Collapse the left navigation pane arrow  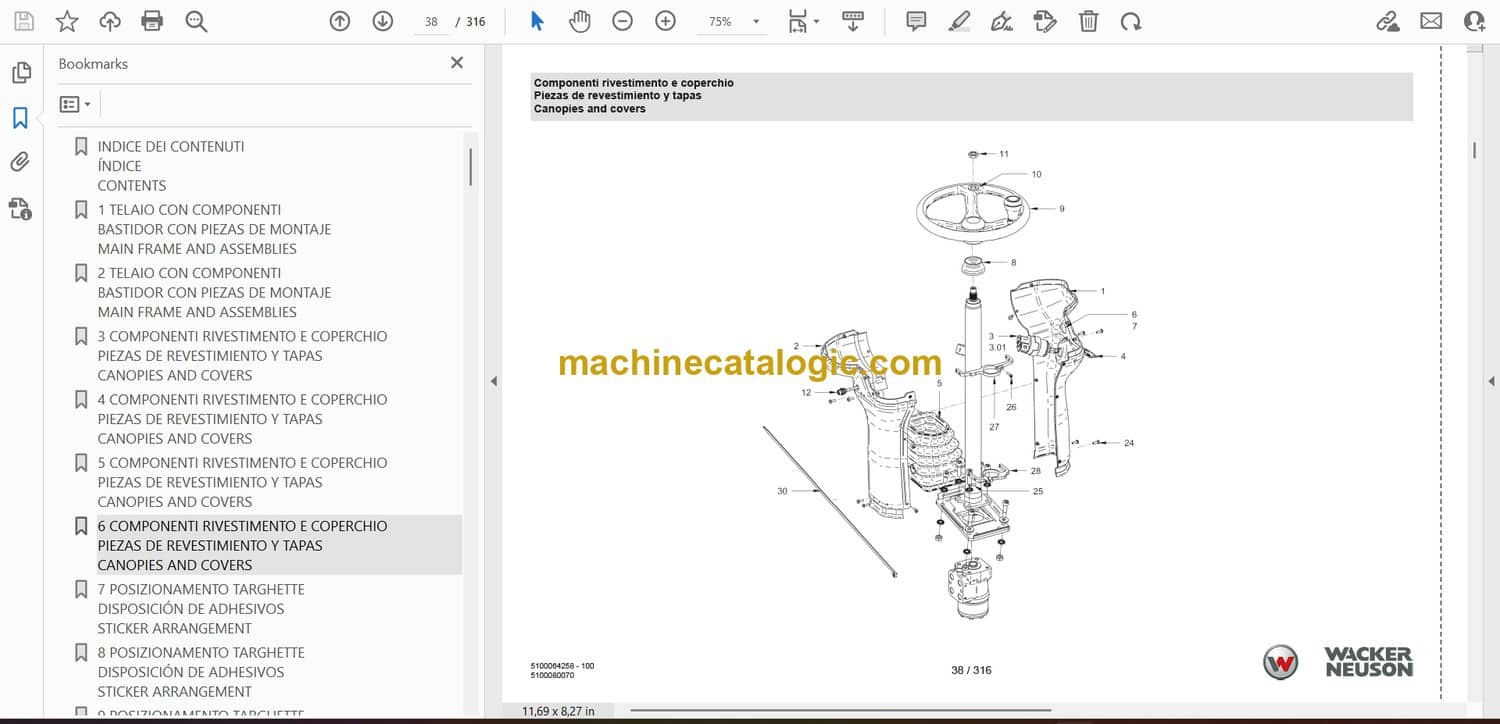(491, 381)
